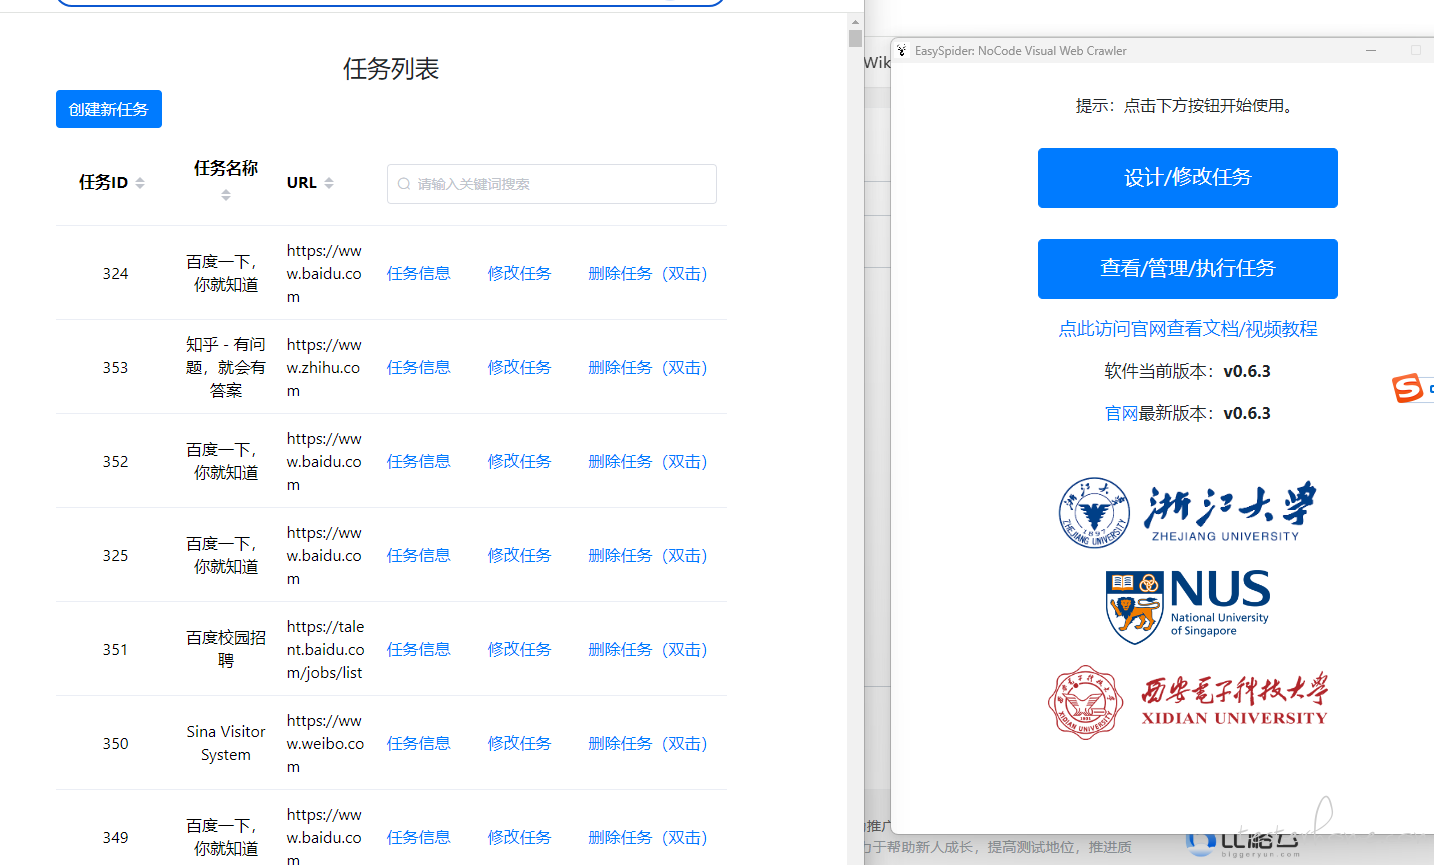Click 修改任务 for task 349
This screenshot has height=865, width=1434.
point(520,837)
